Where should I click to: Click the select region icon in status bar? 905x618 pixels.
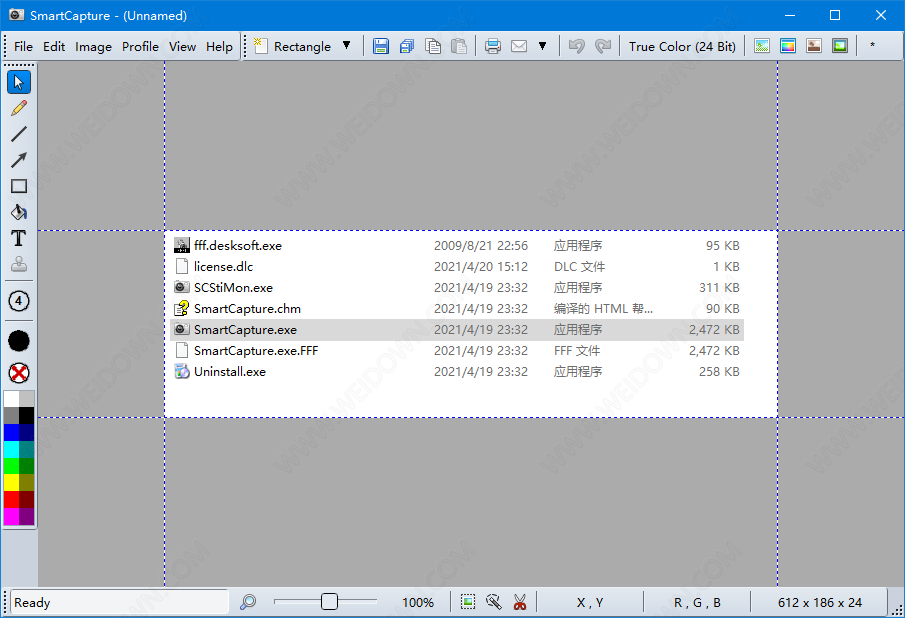click(x=468, y=602)
